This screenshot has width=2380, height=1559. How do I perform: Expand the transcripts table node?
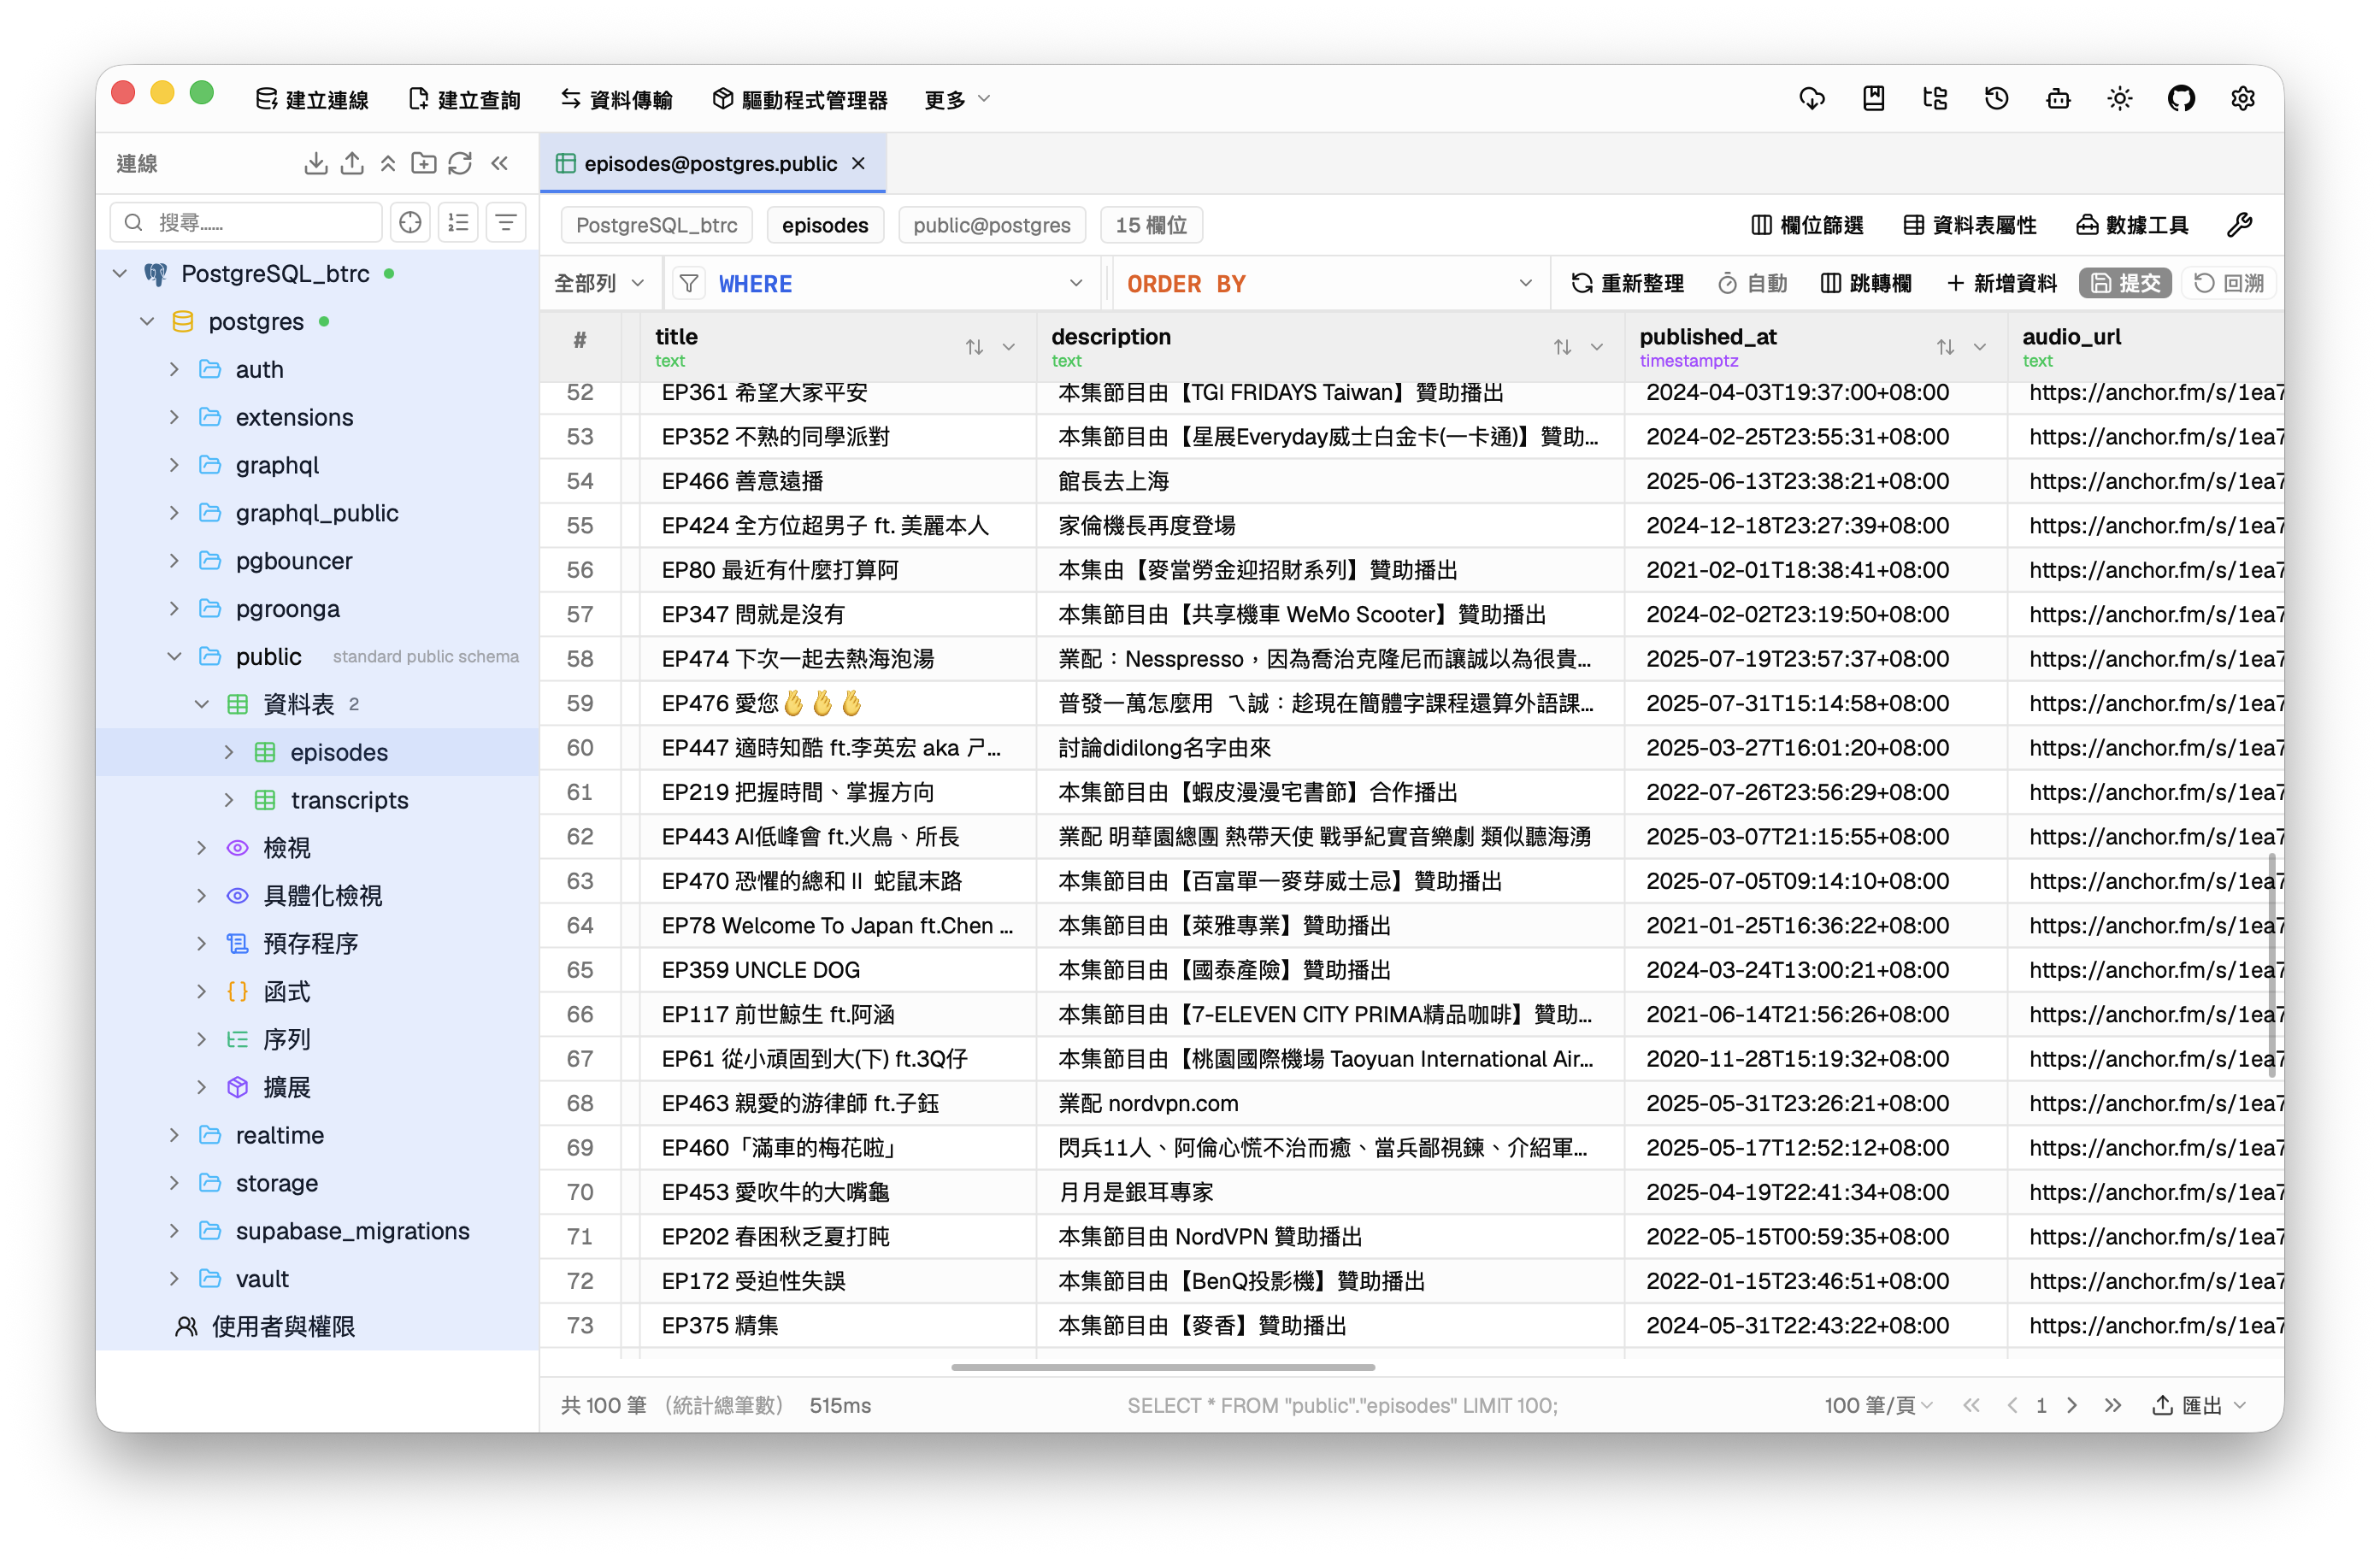[x=229, y=799]
